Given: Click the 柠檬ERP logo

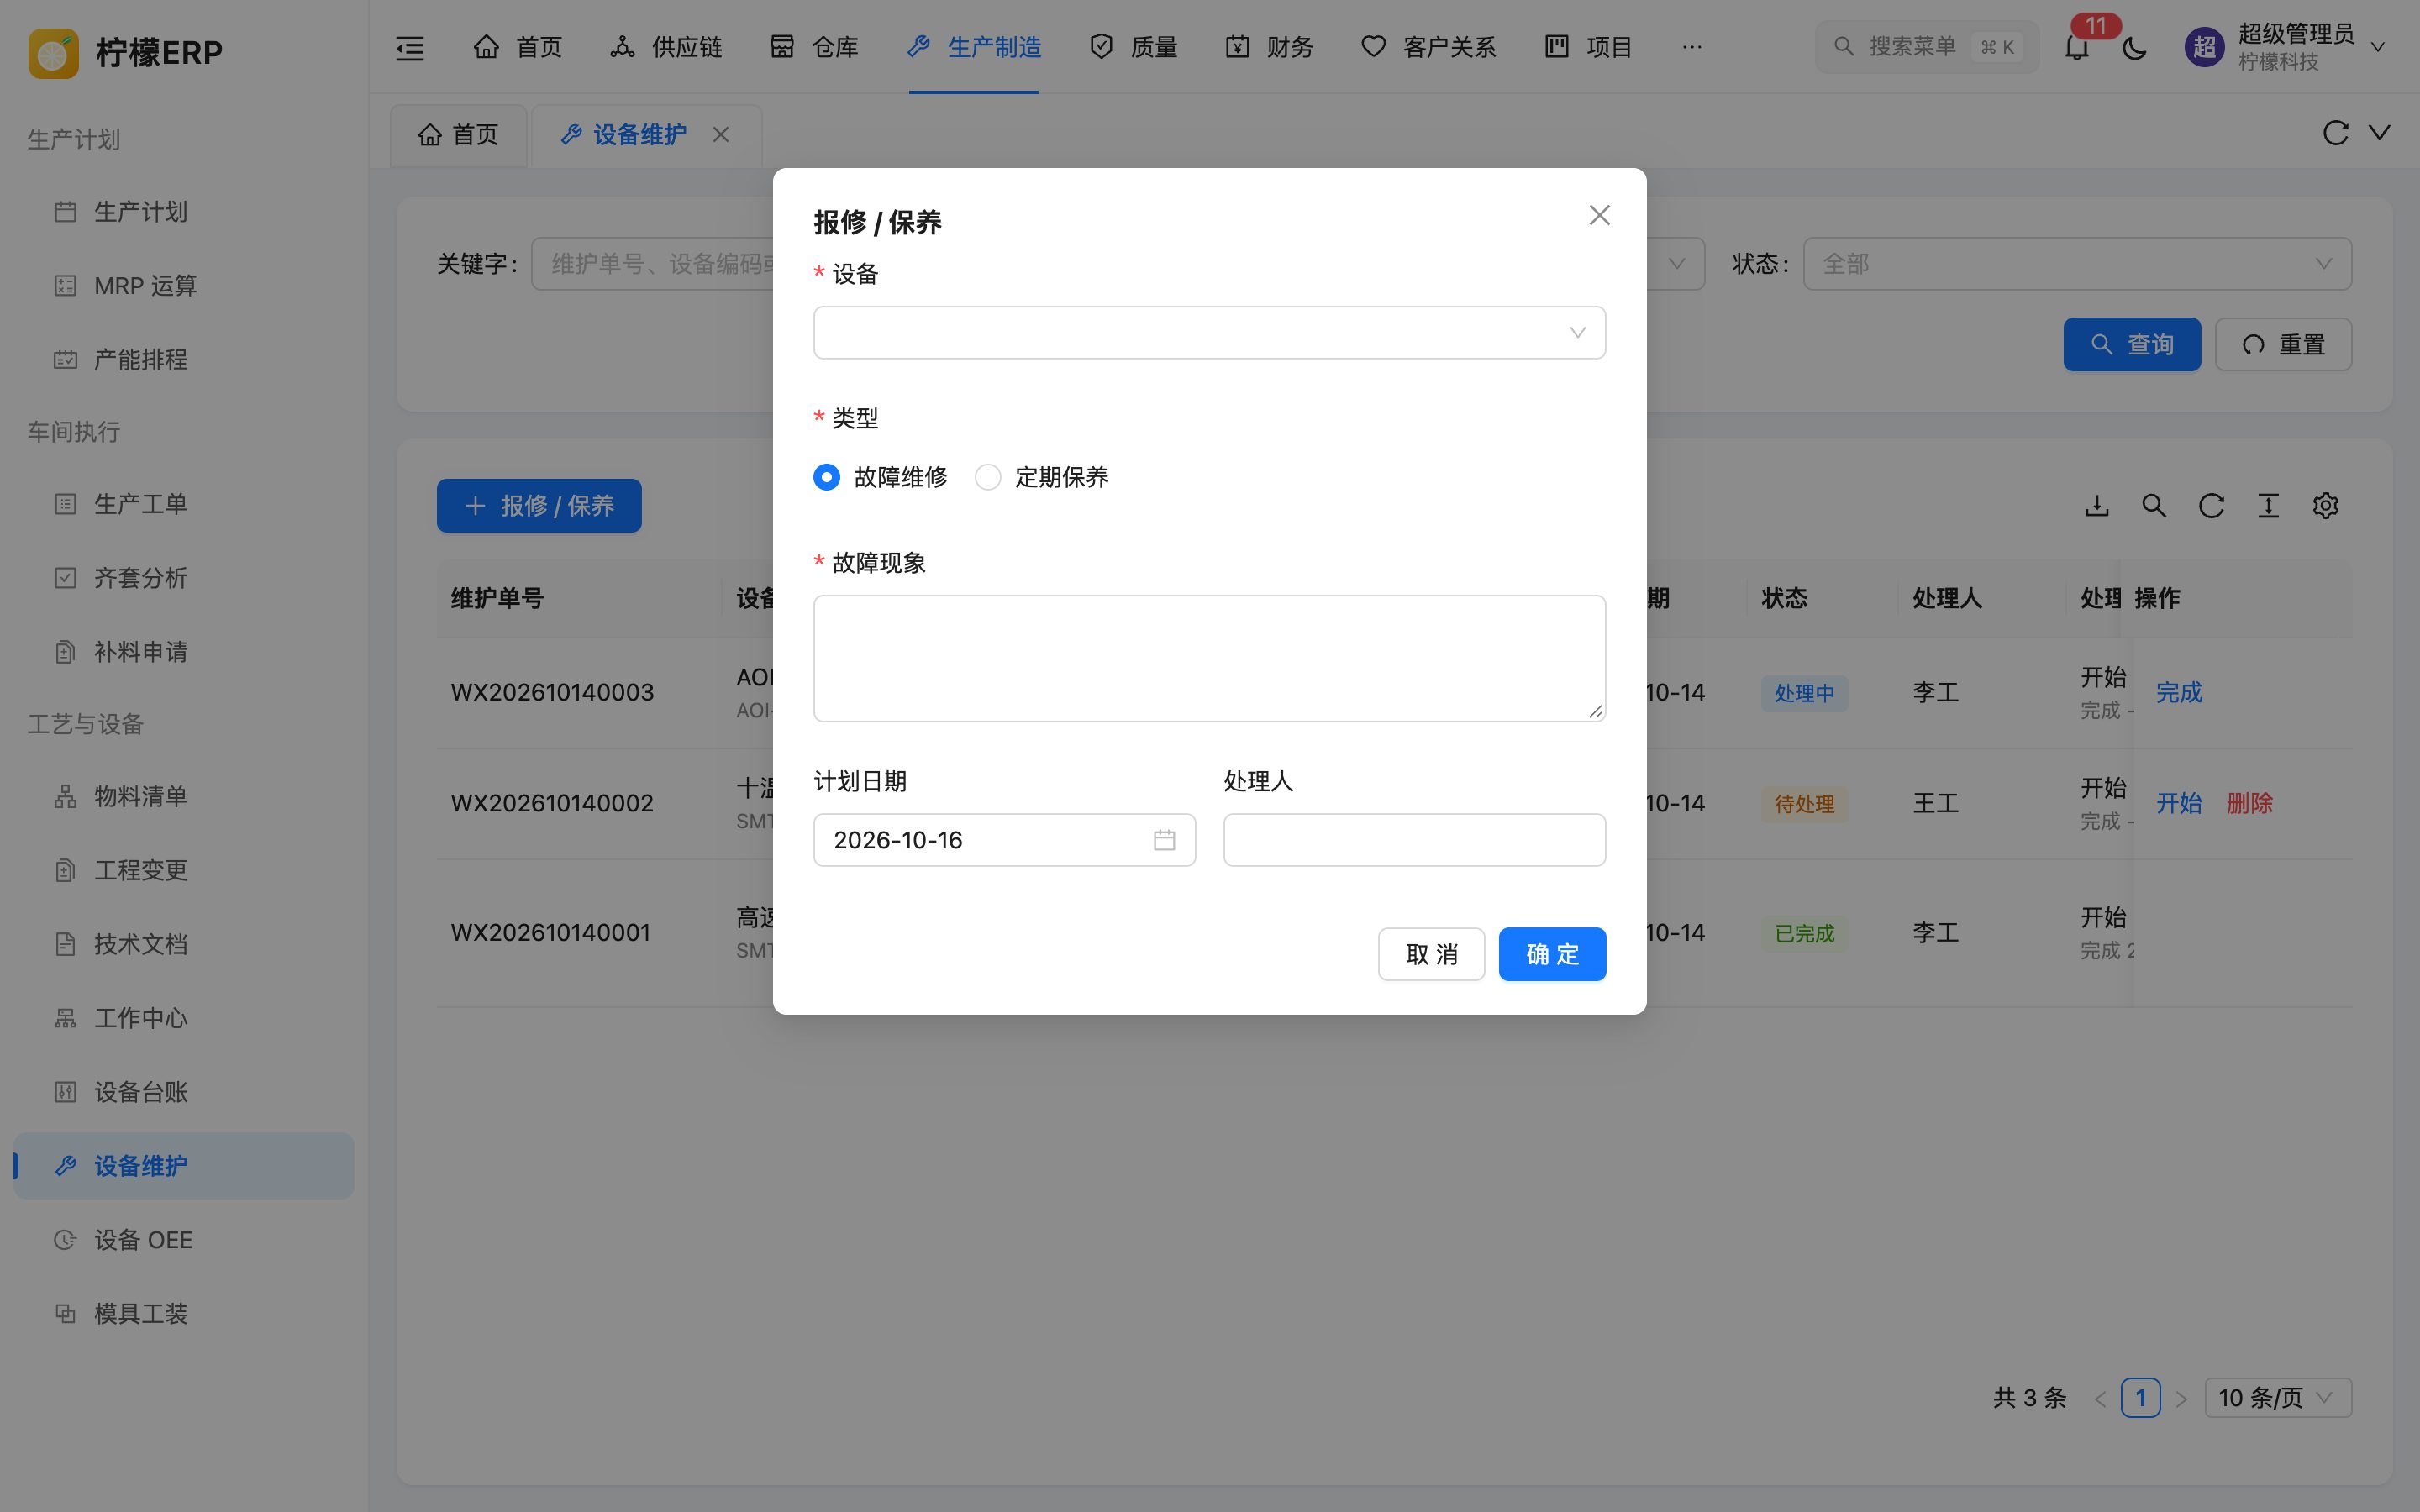Looking at the screenshot, I should pos(126,52).
